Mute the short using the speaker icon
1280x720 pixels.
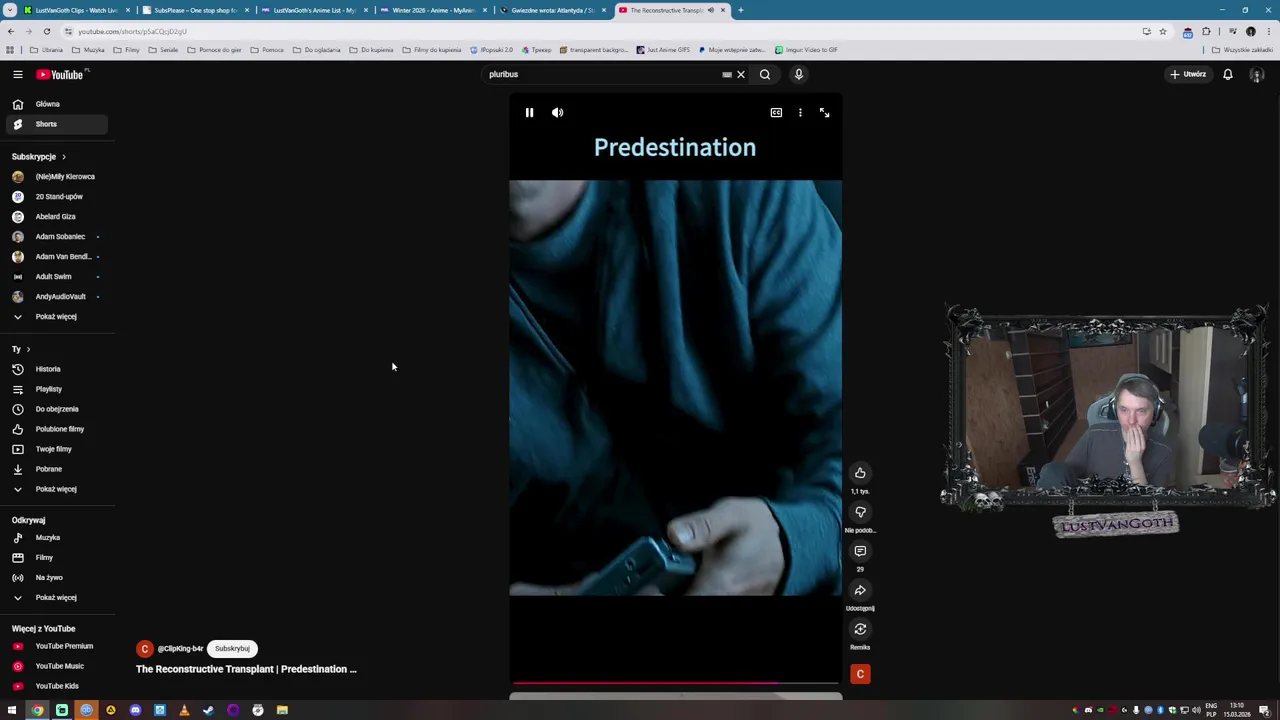(x=557, y=113)
